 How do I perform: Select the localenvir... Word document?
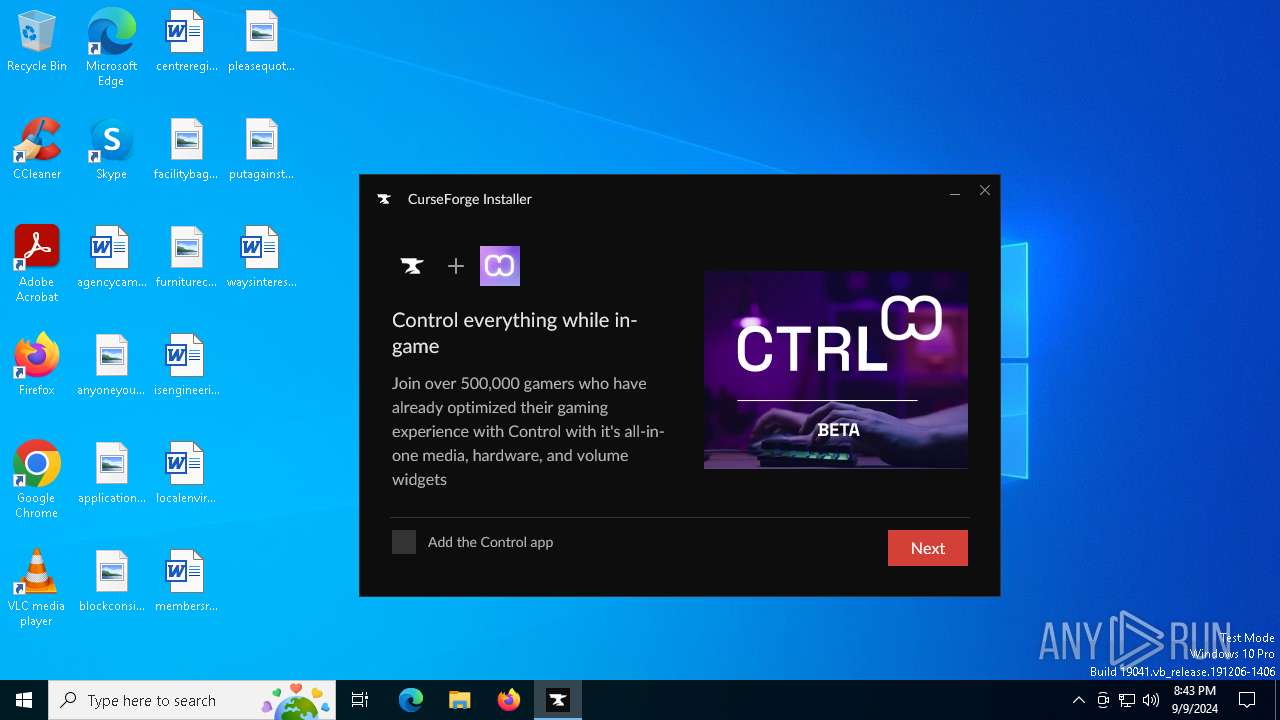pos(186,474)
